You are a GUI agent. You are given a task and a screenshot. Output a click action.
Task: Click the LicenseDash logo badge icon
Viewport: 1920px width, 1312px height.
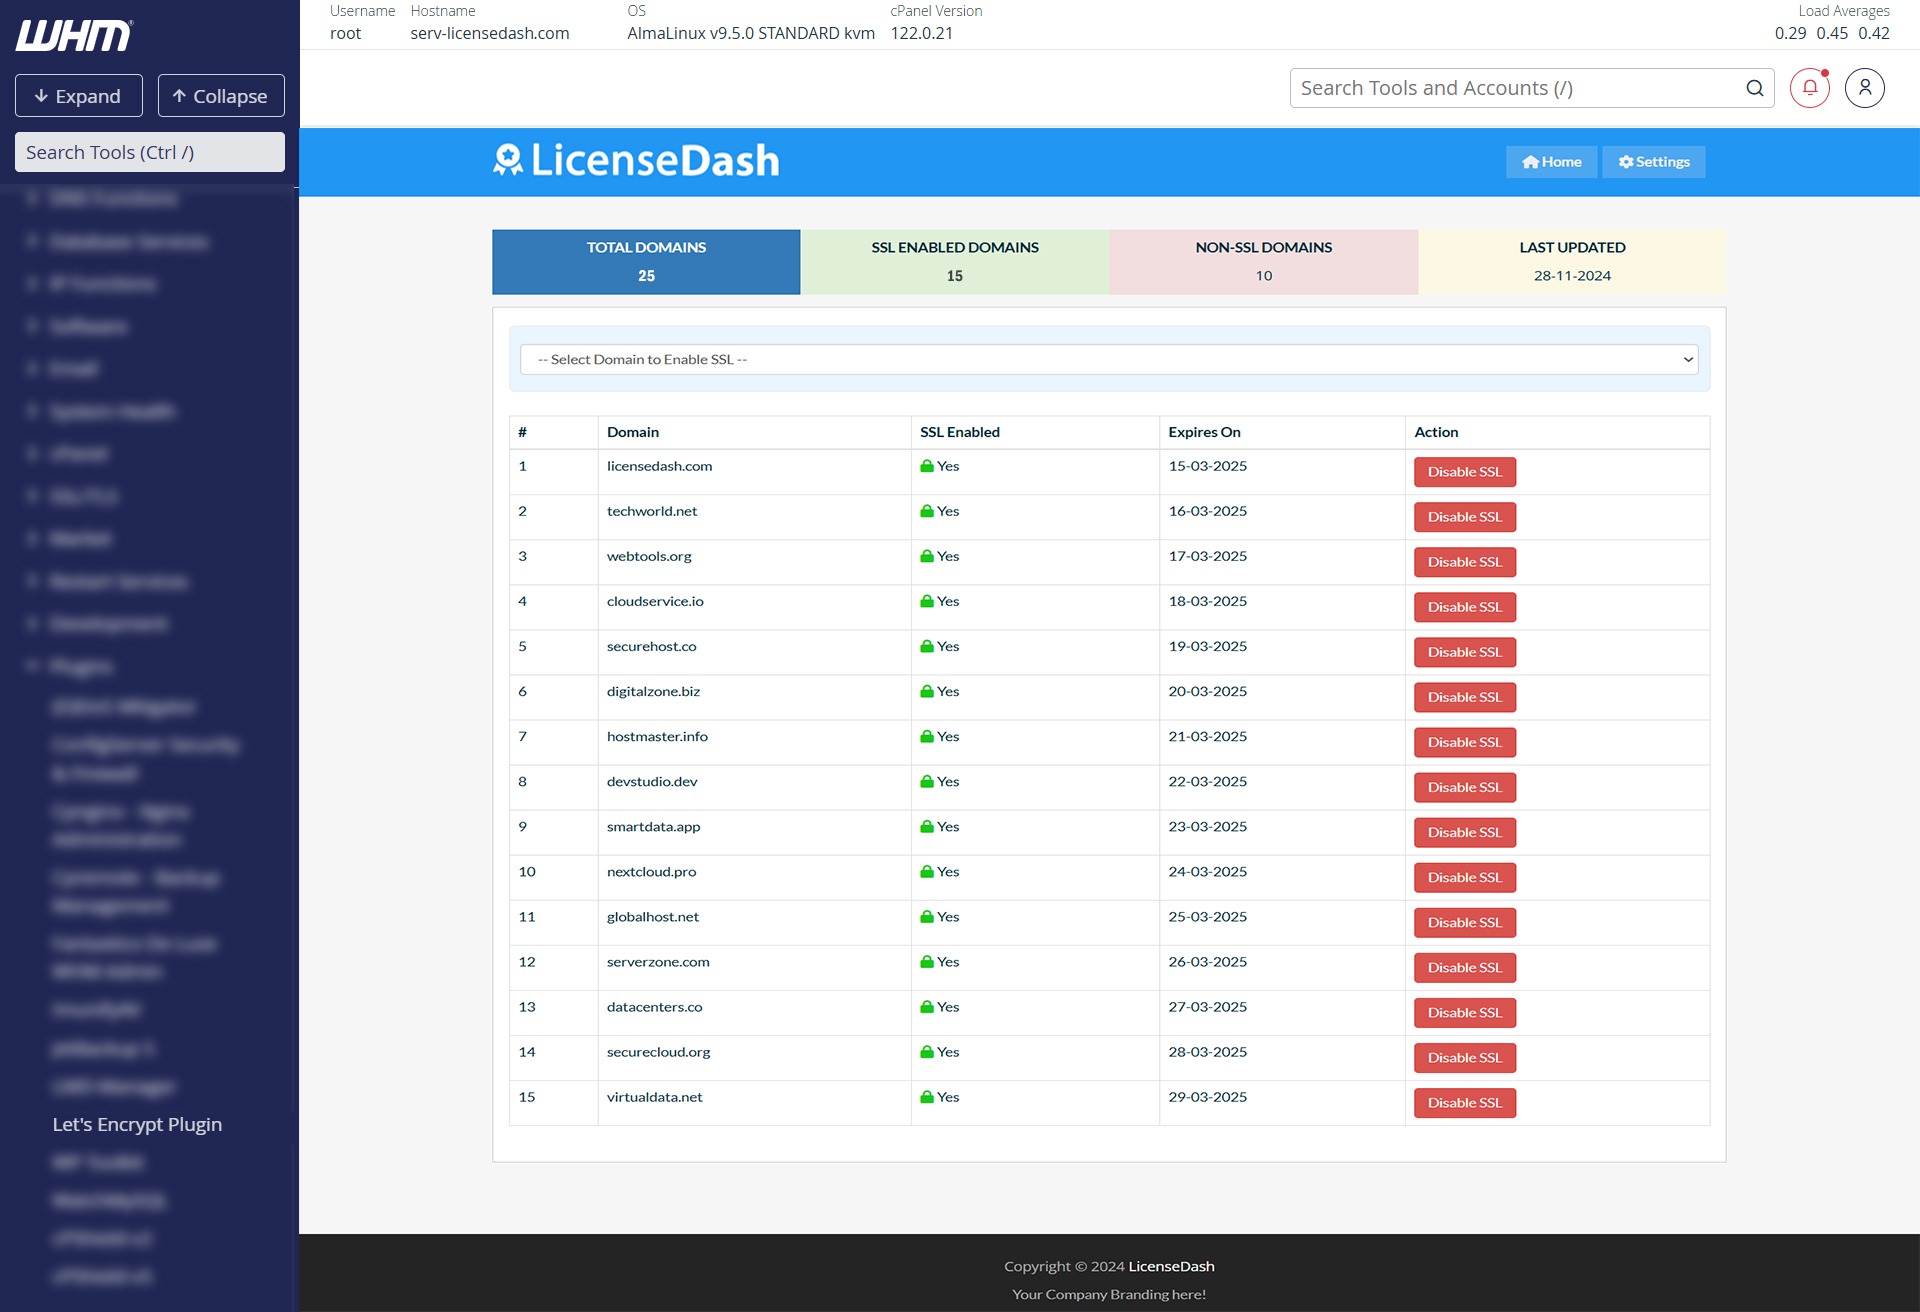[508, 160]
